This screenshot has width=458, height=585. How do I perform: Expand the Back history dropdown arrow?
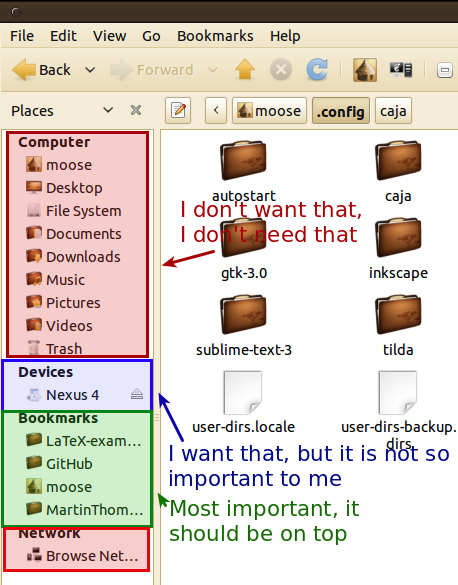pyautogui.click(x=90, y=70)
